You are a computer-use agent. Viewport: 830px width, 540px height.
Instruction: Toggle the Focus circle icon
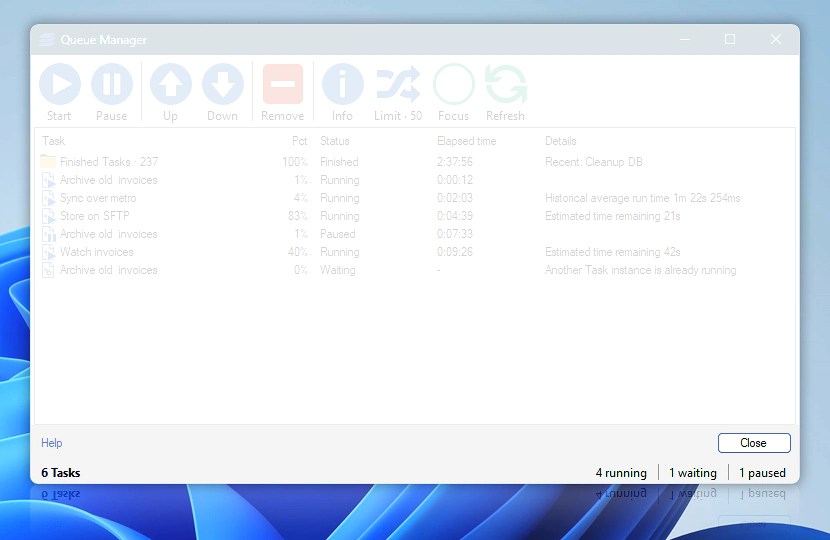454,84
